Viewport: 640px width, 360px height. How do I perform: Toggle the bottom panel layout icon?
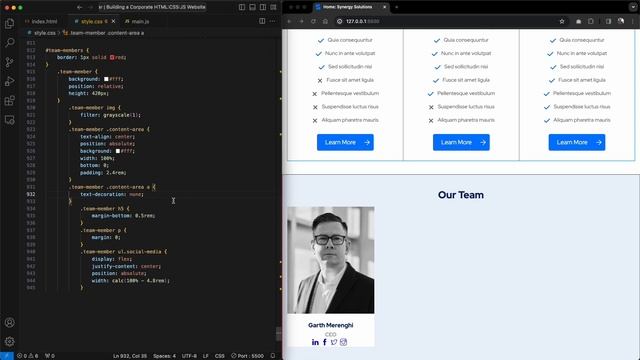pos(253,7)
